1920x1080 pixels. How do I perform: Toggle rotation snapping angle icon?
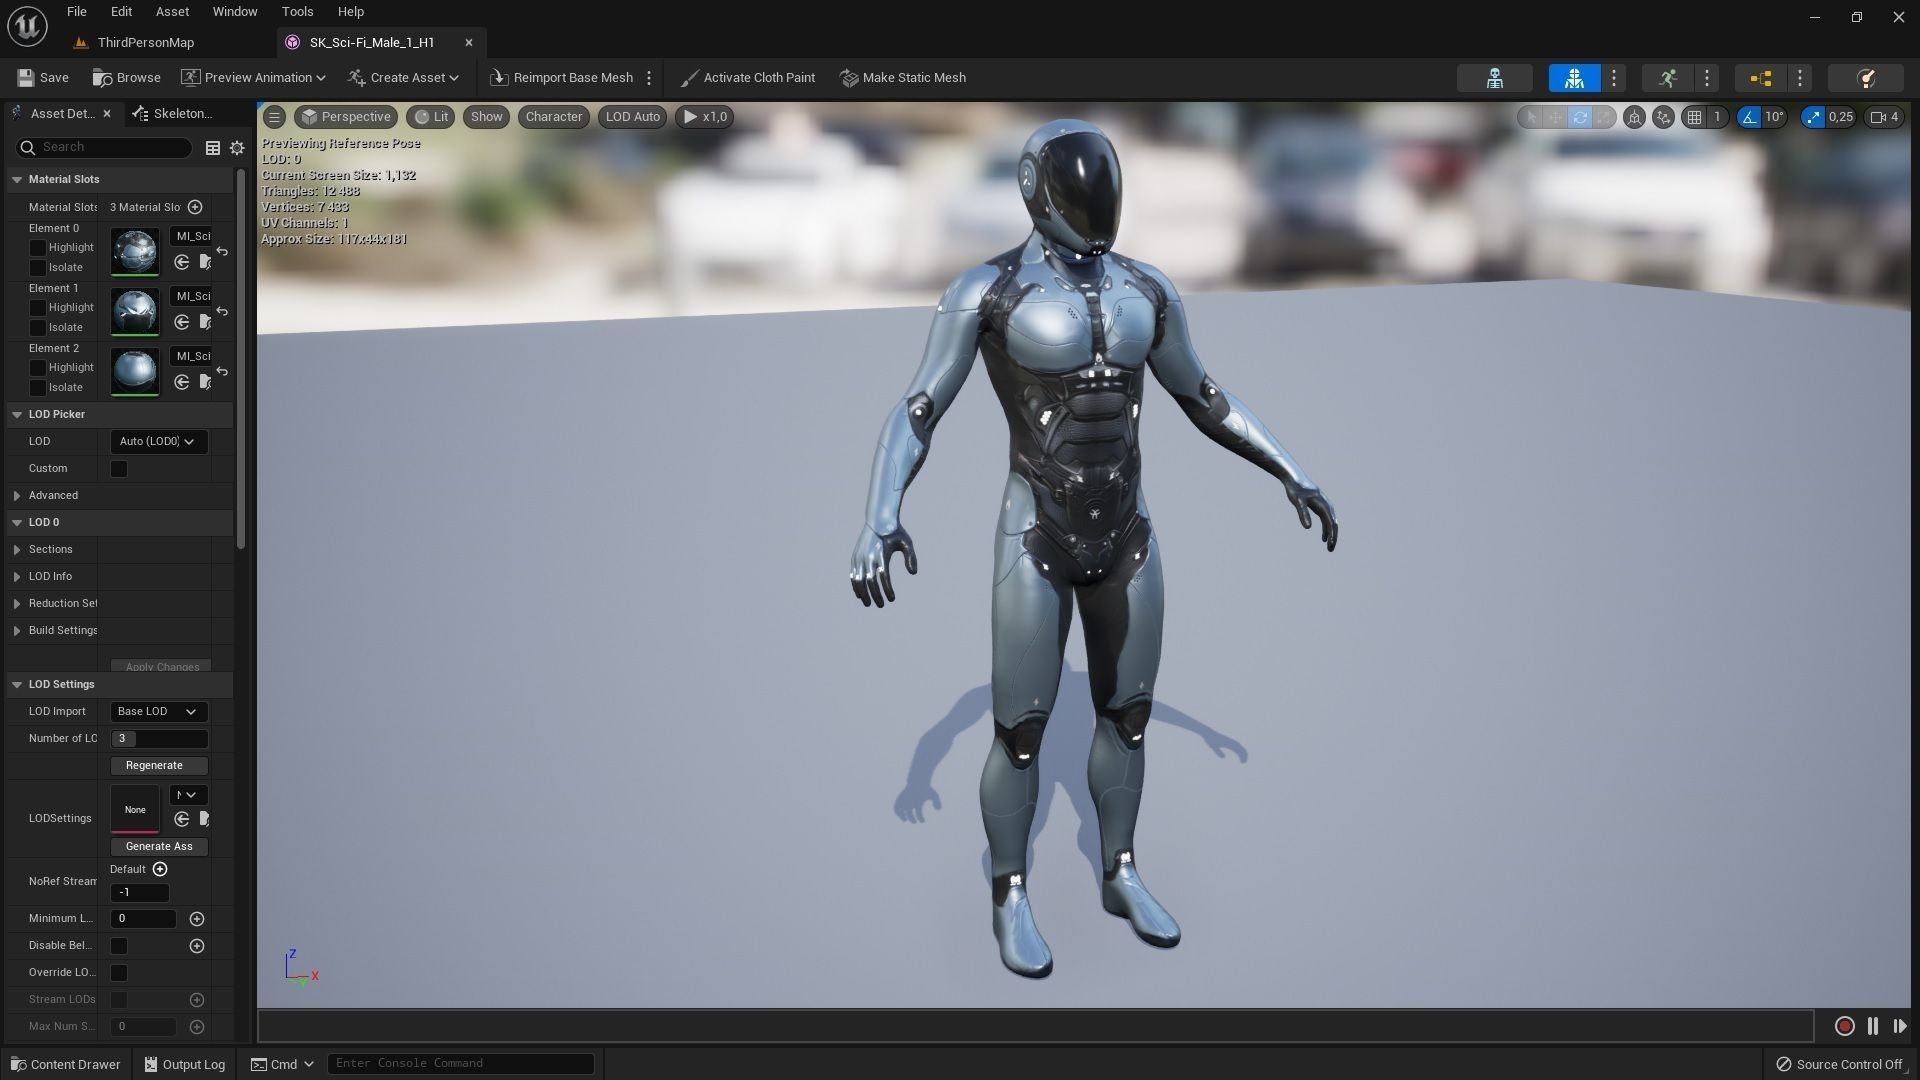[1749, 117]
